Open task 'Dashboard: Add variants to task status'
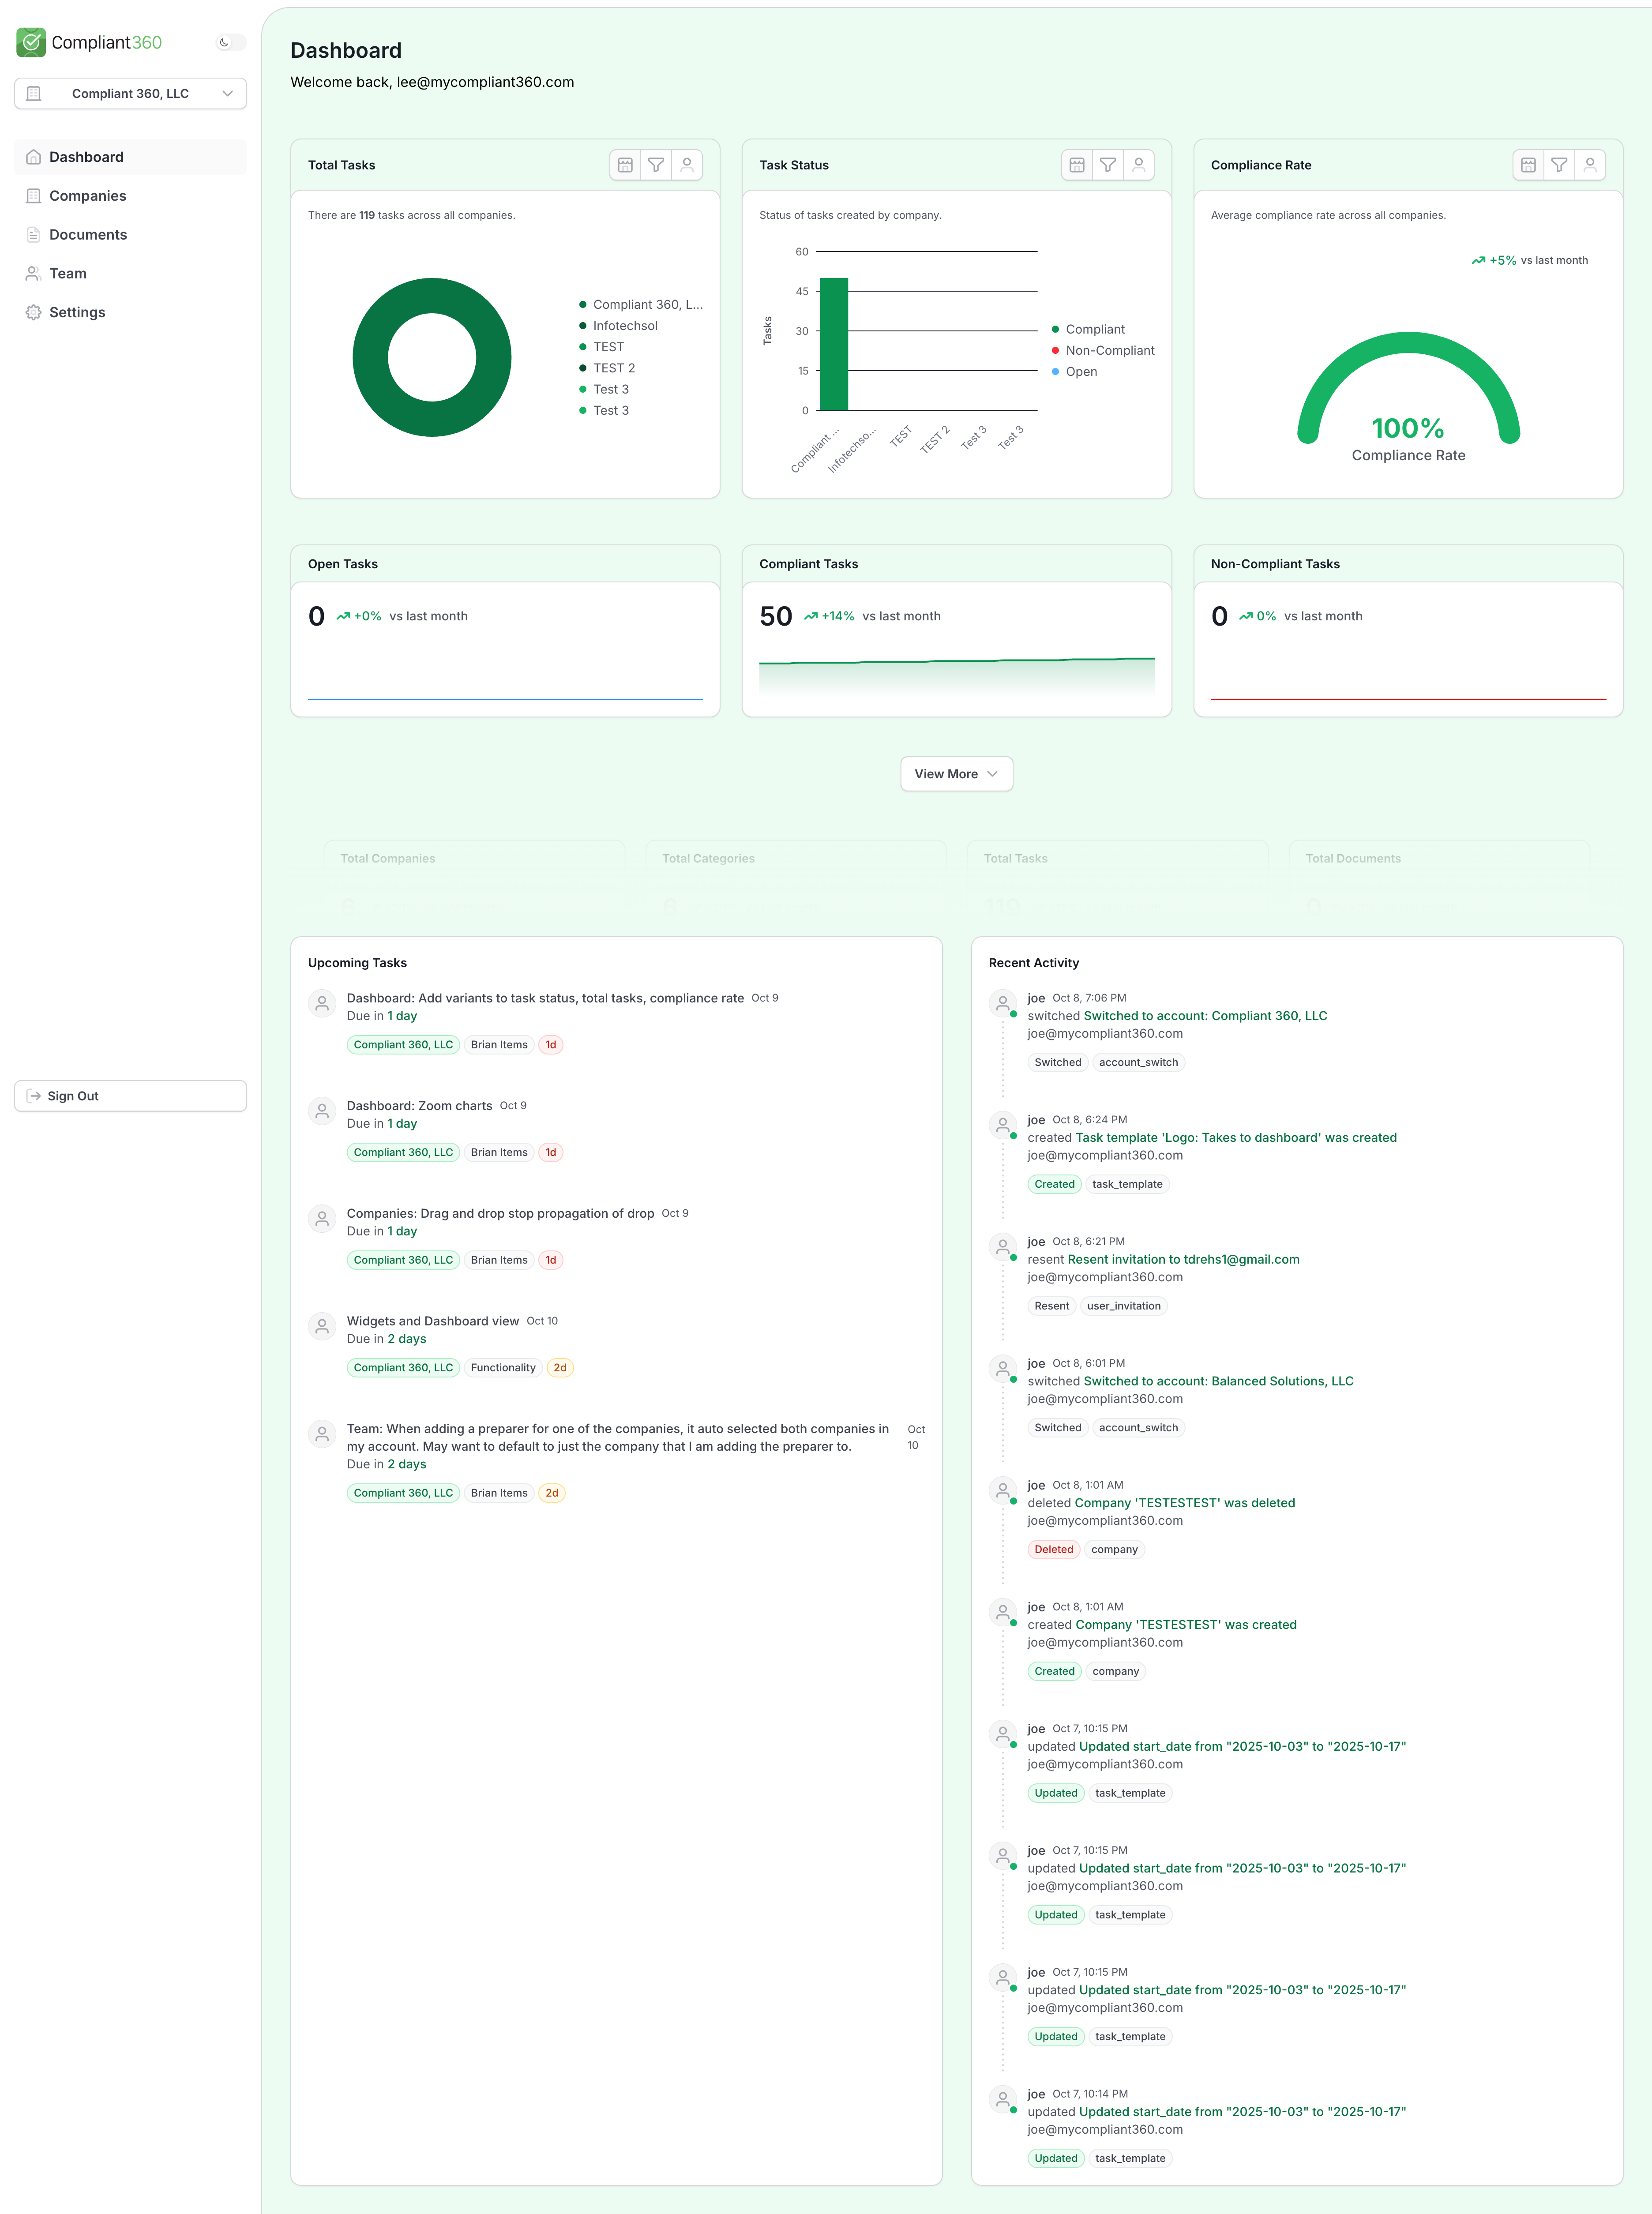This screenshot has width=1652, height=2214. tap(545, 998)
